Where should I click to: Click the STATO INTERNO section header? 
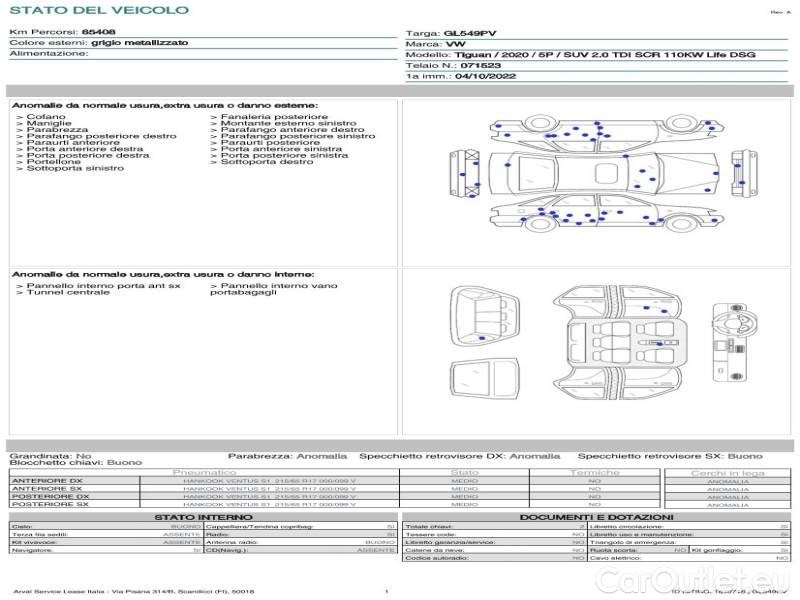[x=203, y=517]
